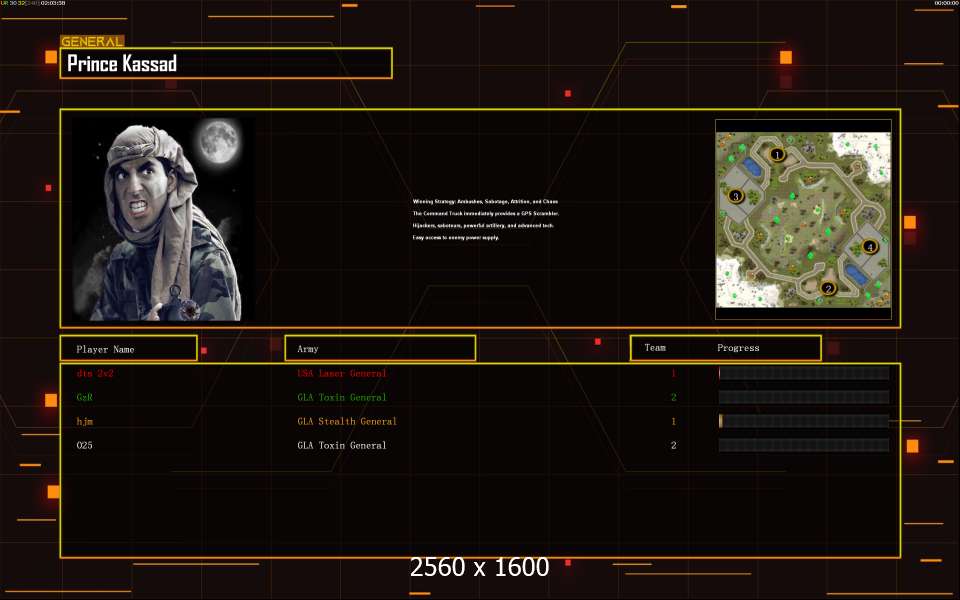The height and width of the screenshot is (600, 960).
Task: Click Prince Kassad's portrait image
Action: click(x=163, y=219)
